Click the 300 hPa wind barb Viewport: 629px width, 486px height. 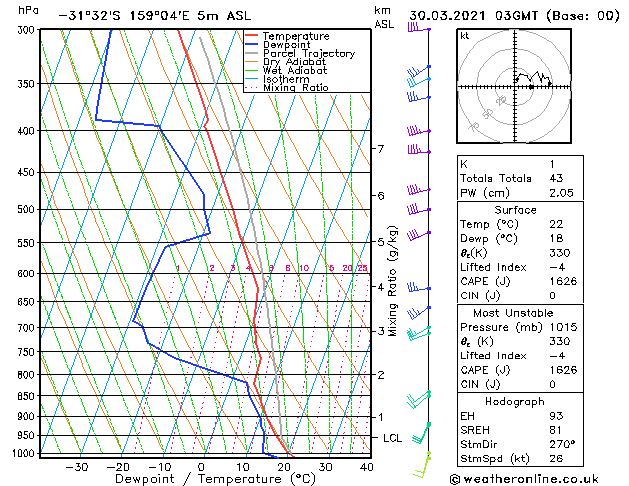click(x=419, y=28)
